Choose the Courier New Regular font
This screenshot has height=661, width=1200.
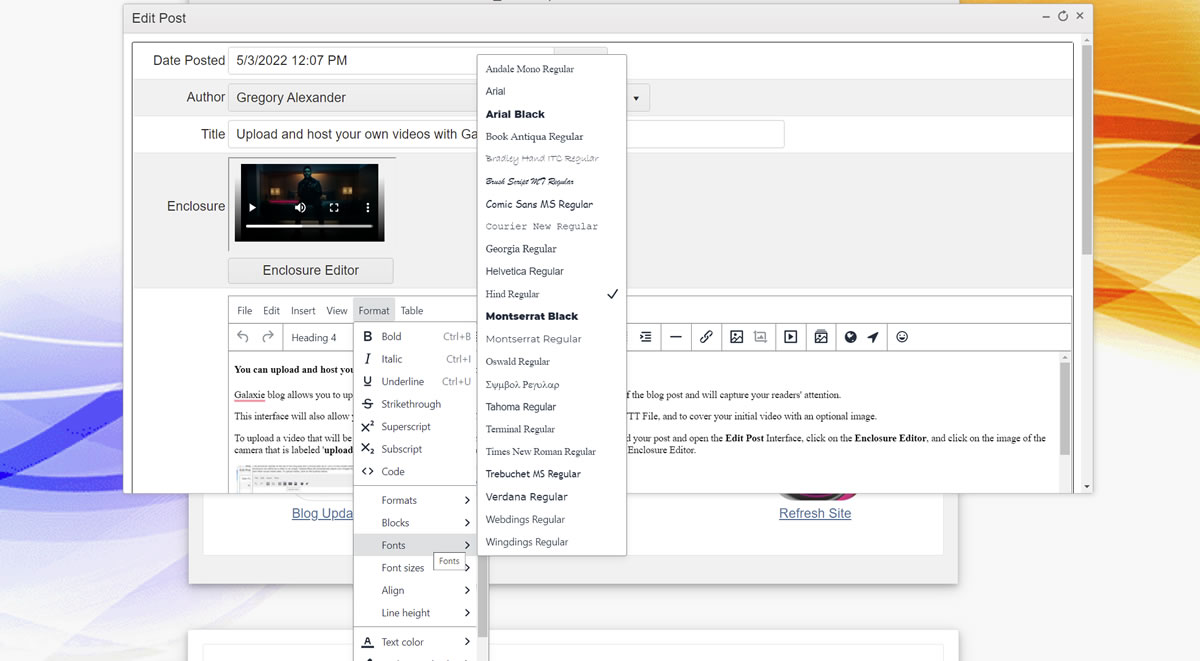(x=552, y=226)
